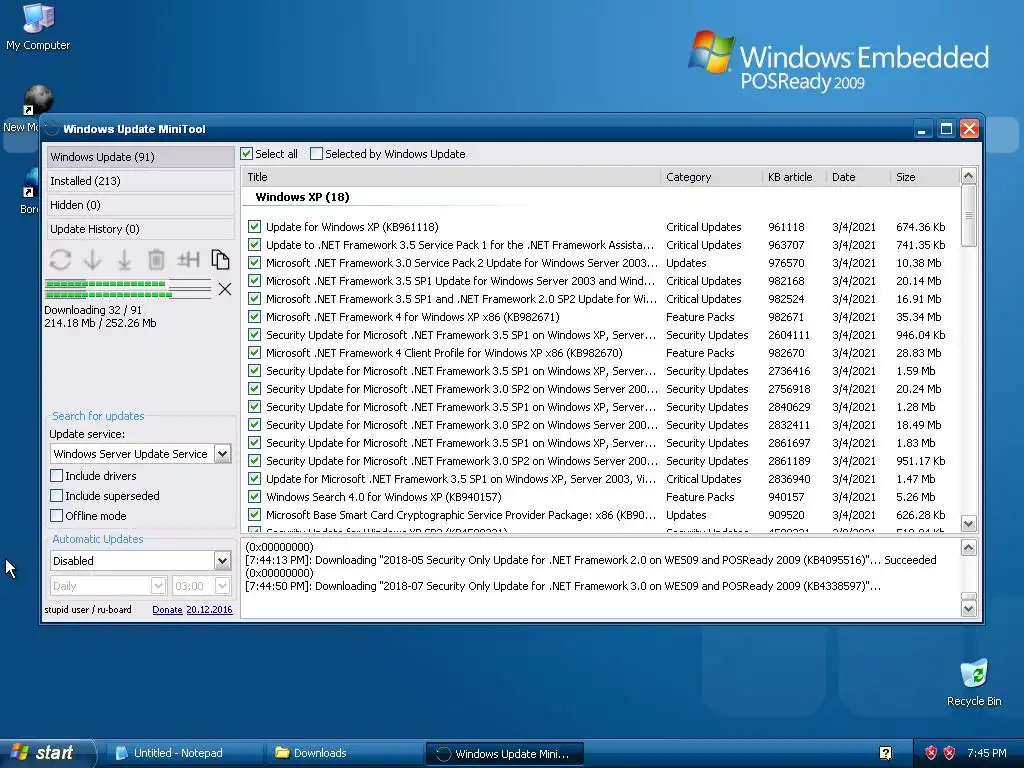Enable Include drivers checkbox
The image size is (1024, 768).
(57, 475)
